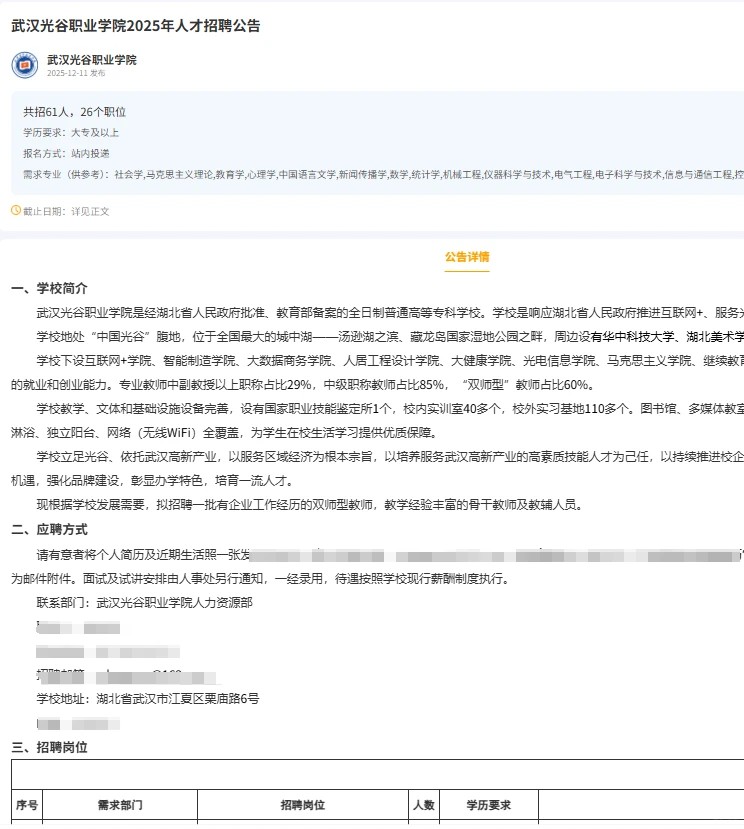Viewport: 744px width, 829px height.
Task: Click the line 为邮件附件。面试及试讲安排
Action: click(x=262, y=579)
